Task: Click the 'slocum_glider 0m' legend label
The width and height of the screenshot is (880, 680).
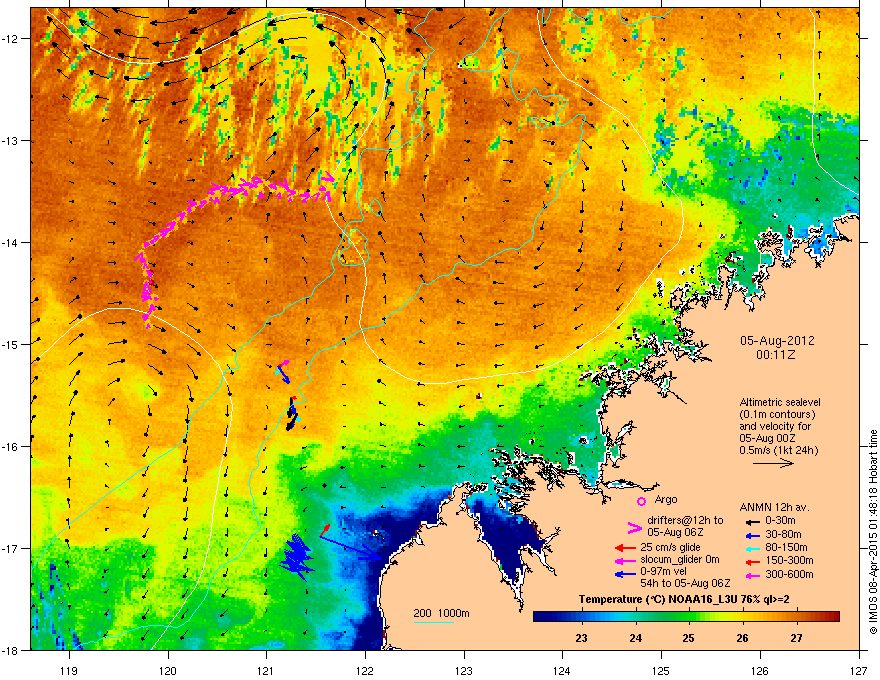Action: [x=680, y=560]
